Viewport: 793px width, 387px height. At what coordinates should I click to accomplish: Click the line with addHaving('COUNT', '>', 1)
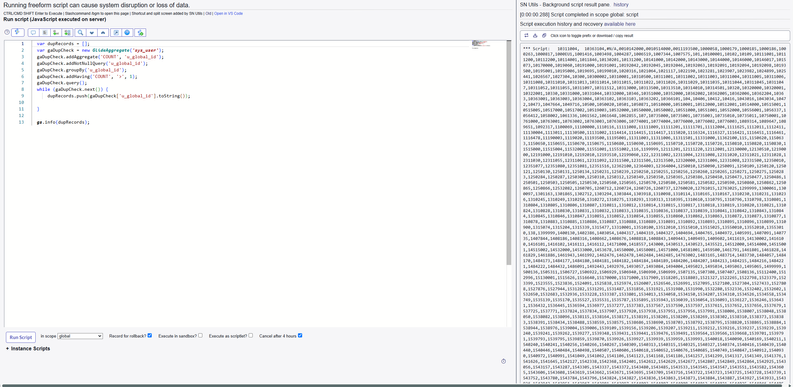point(87,76)
